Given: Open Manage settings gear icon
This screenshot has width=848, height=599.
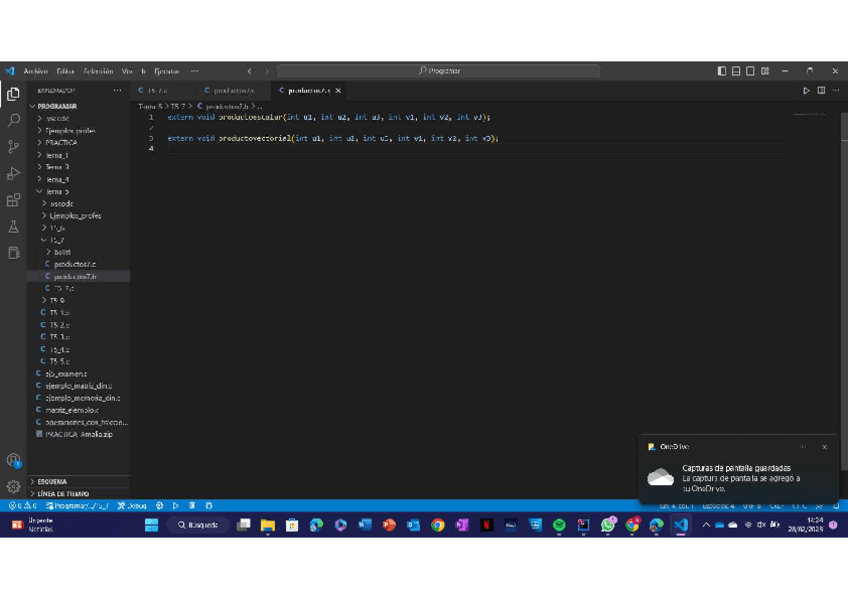Looking at the screenshot, I should click(x=13, y=487).
